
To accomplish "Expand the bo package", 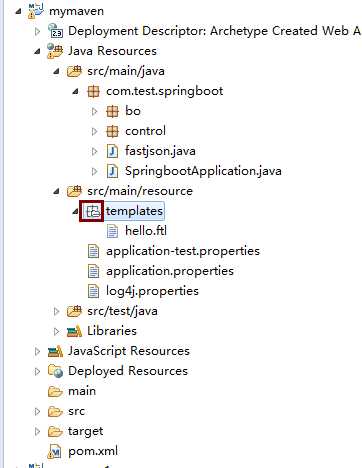I will click(x=95, y=111).
